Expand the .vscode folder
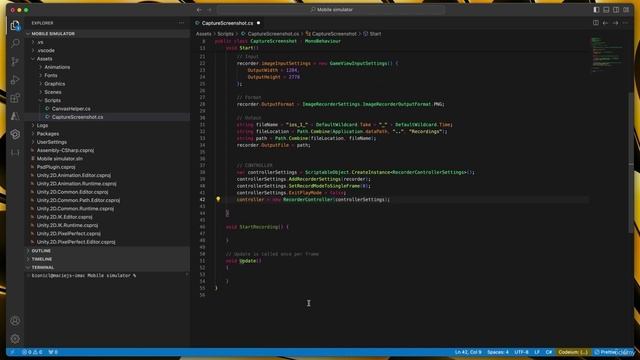Viewport: 640px width, 360px height. tap(108, 51)
